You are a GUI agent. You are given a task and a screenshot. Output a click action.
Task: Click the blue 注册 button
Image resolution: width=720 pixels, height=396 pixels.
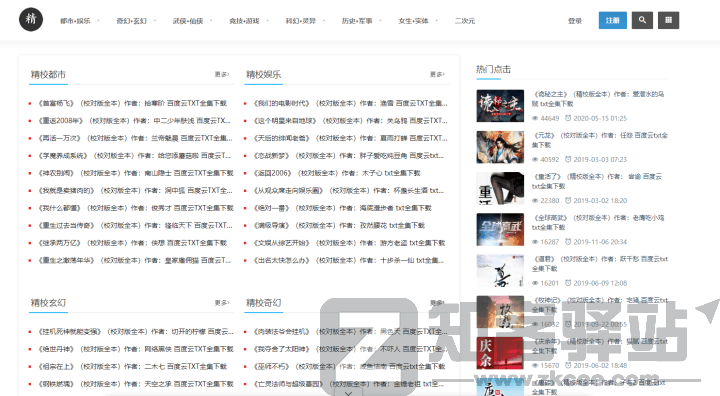point(613,20)
